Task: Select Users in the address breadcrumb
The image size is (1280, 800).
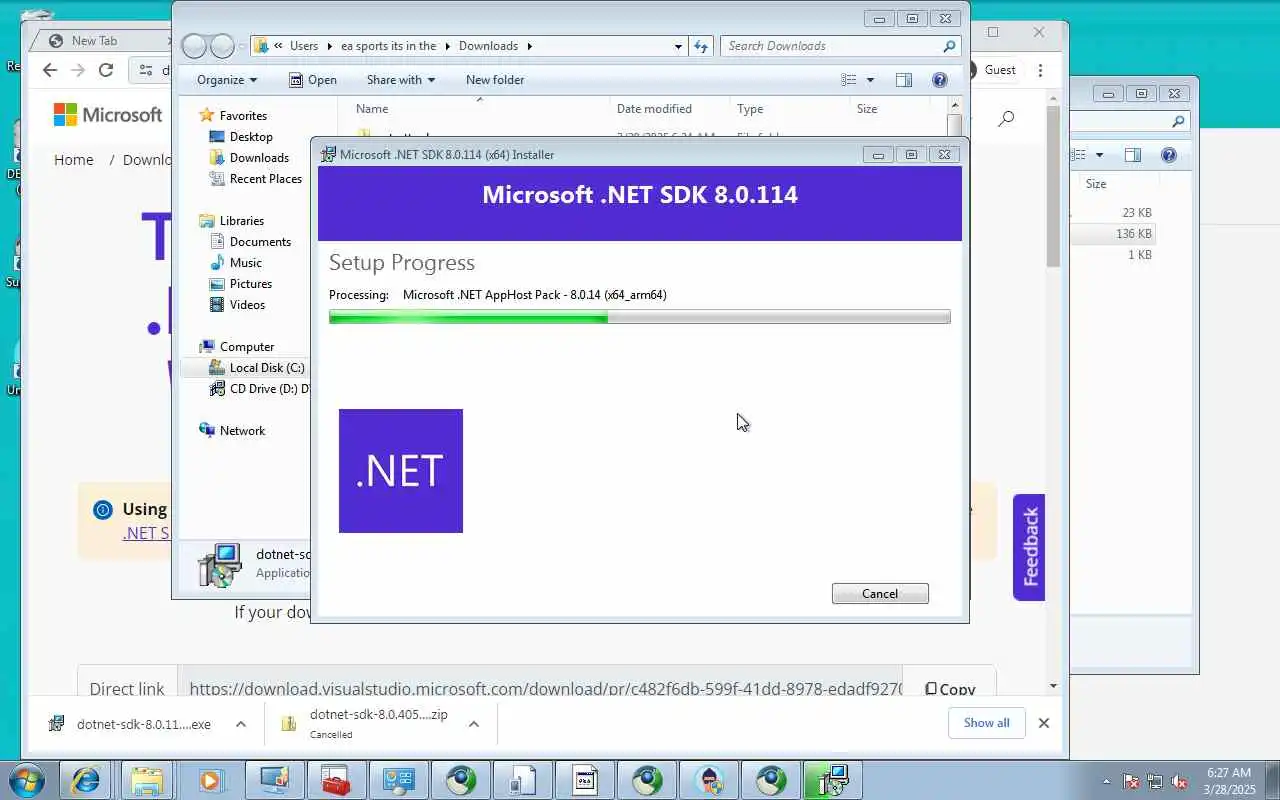Action: [x=304, y=46]
